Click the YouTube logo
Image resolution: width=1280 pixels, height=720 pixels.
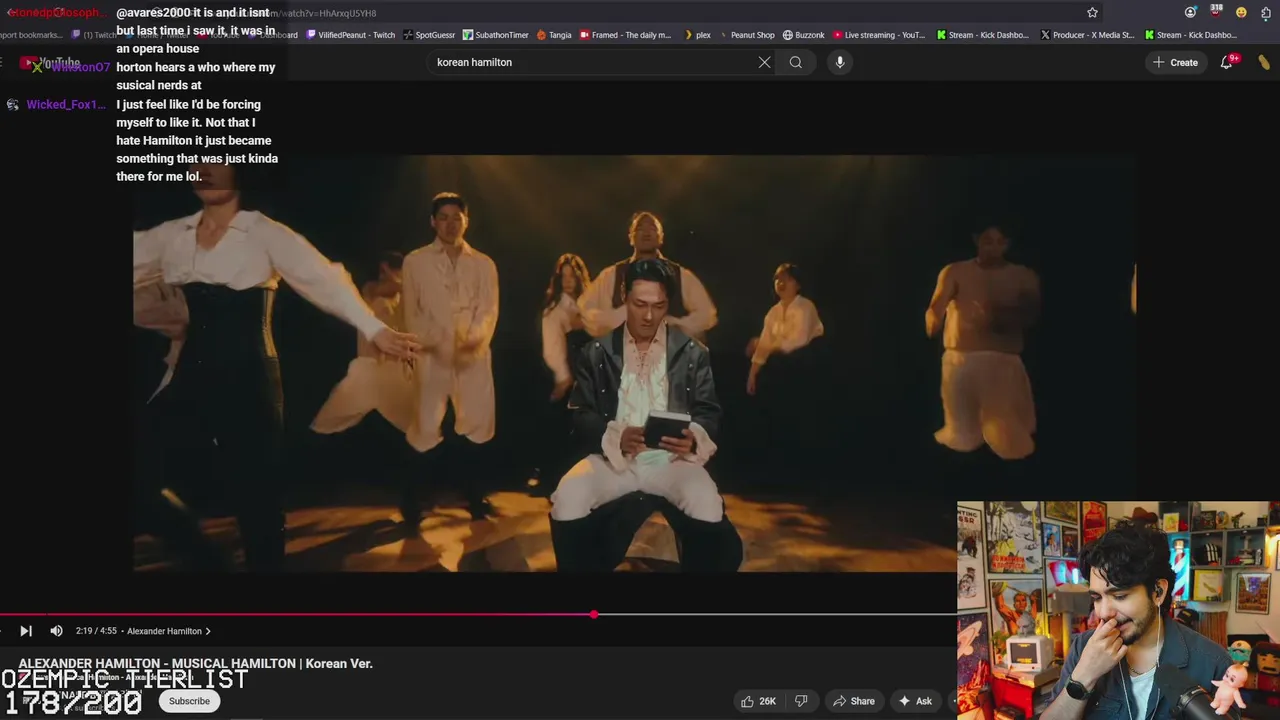coord(49,63)
